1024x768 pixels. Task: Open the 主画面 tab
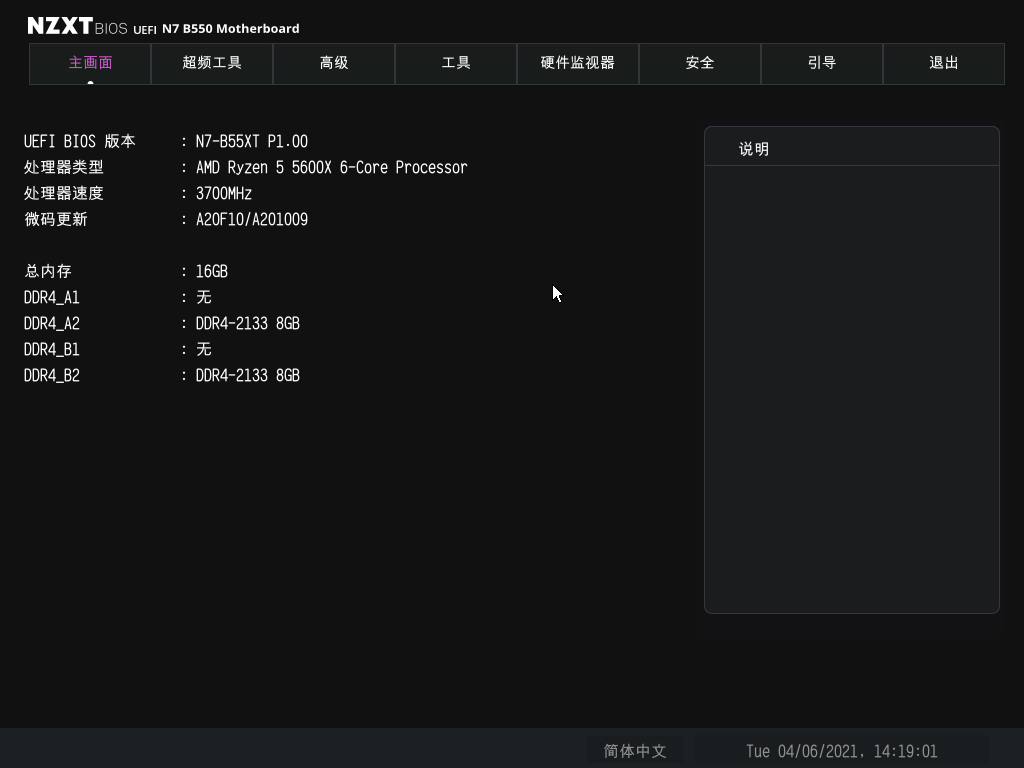(90, 63)
